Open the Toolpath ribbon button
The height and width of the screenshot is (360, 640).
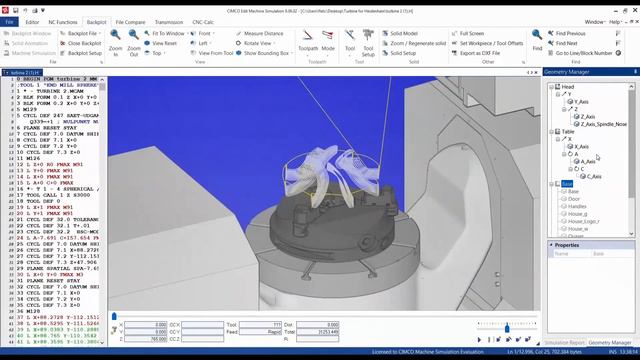point(308,41)
